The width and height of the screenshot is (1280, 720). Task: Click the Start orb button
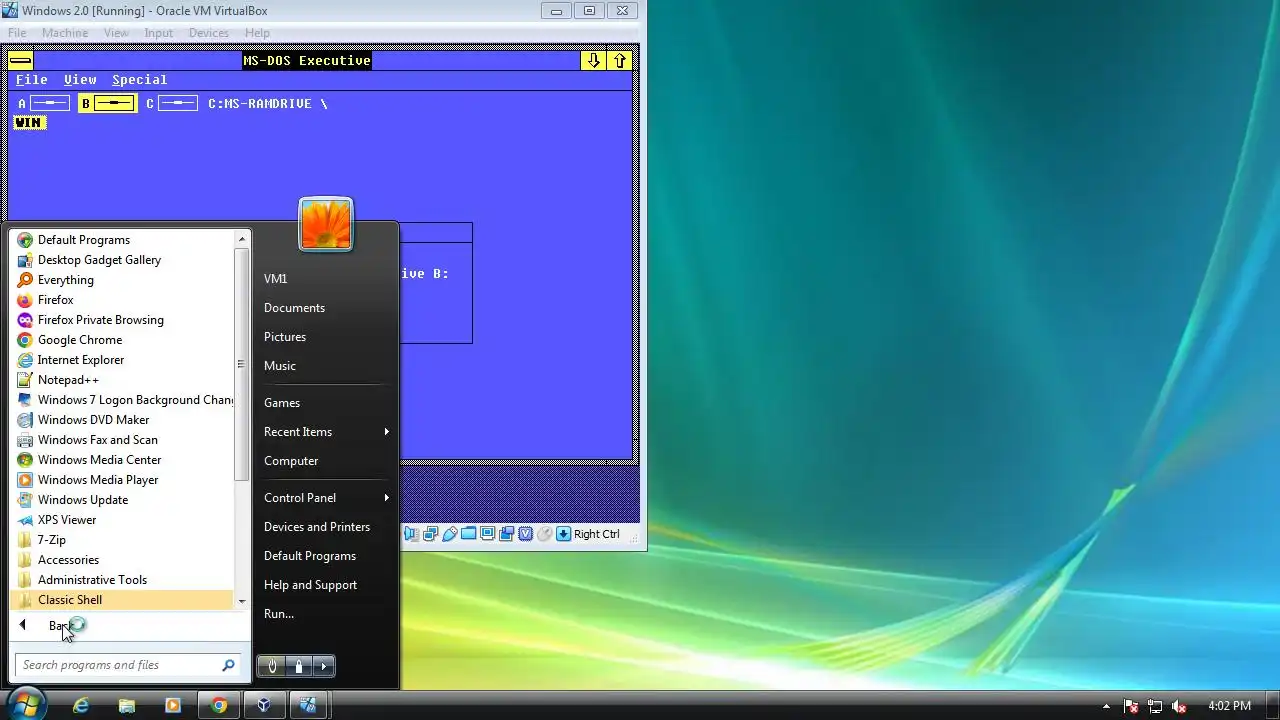tap(25, 704)
